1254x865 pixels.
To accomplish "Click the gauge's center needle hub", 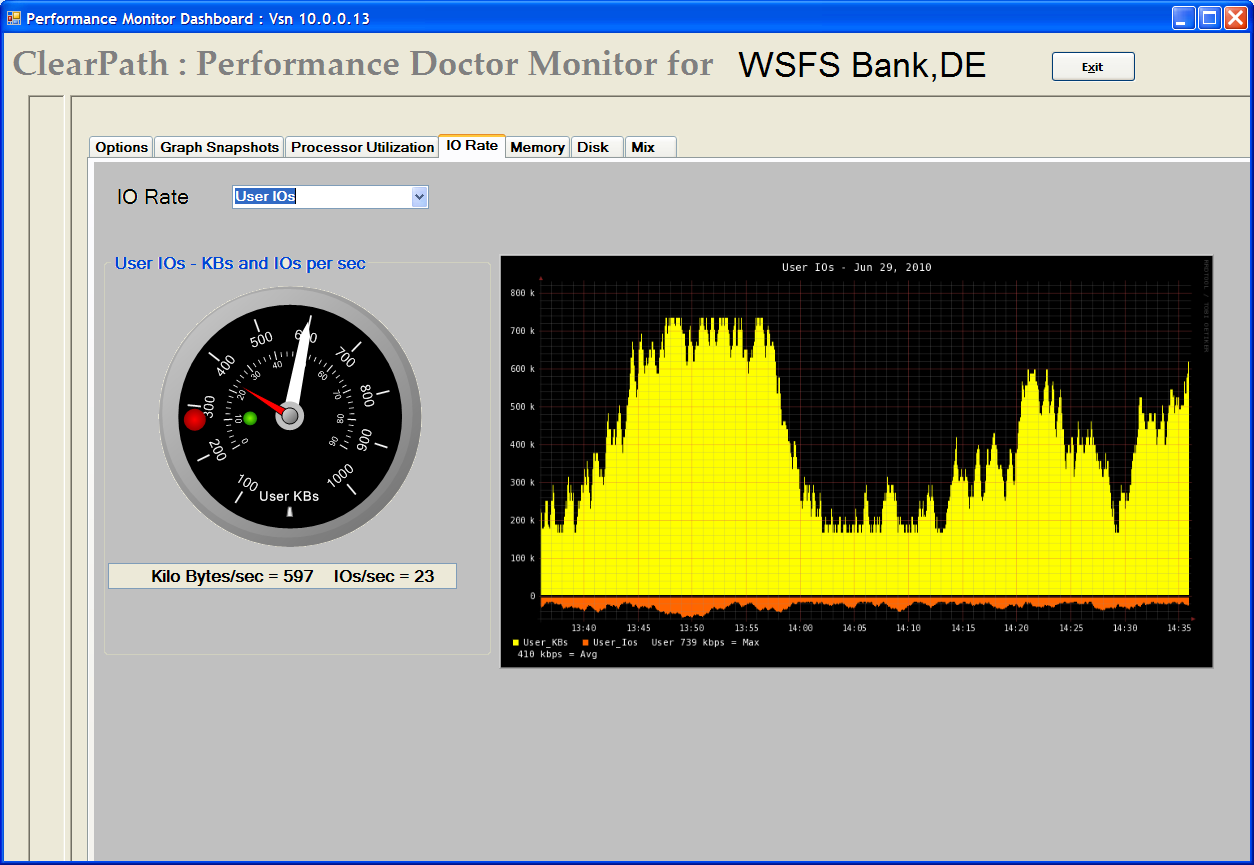I will [290, 416].
